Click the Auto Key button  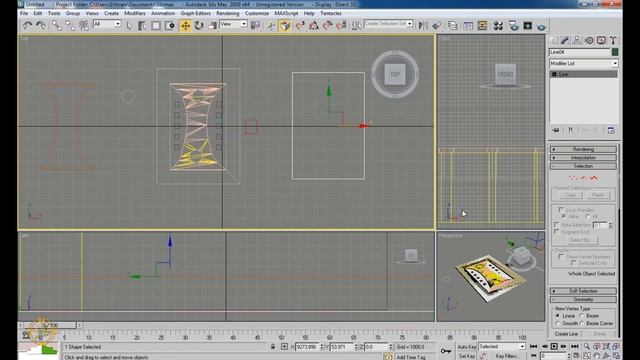tap(467, 347)
